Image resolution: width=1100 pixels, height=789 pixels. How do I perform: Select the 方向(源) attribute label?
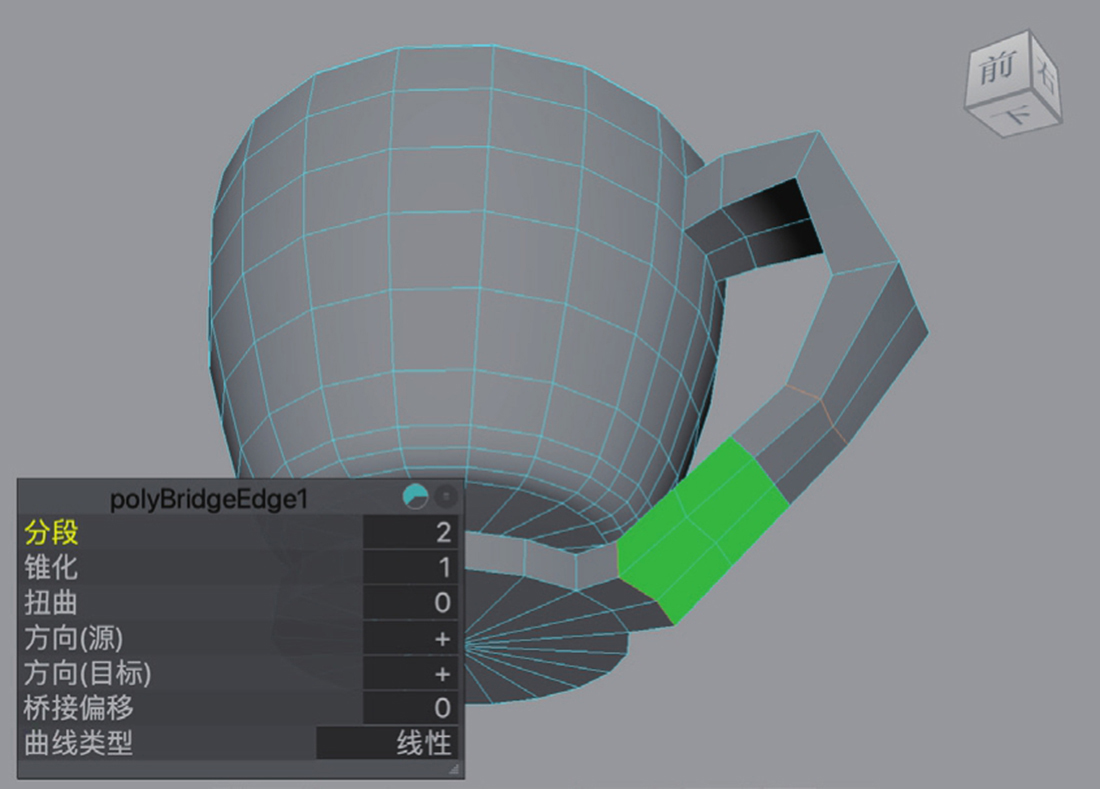click(x=74, y=638)
